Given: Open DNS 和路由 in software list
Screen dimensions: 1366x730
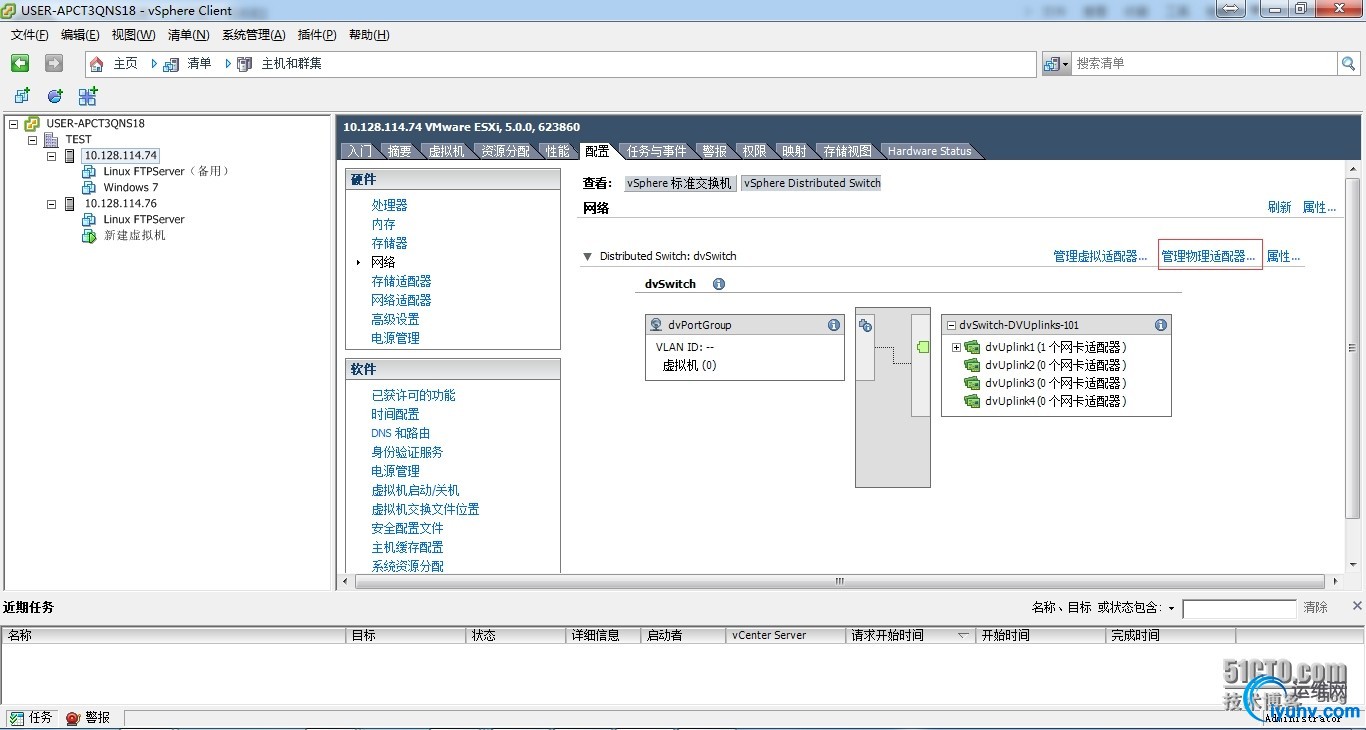Looking at the screenshot, I should click(x=400, y=433).
